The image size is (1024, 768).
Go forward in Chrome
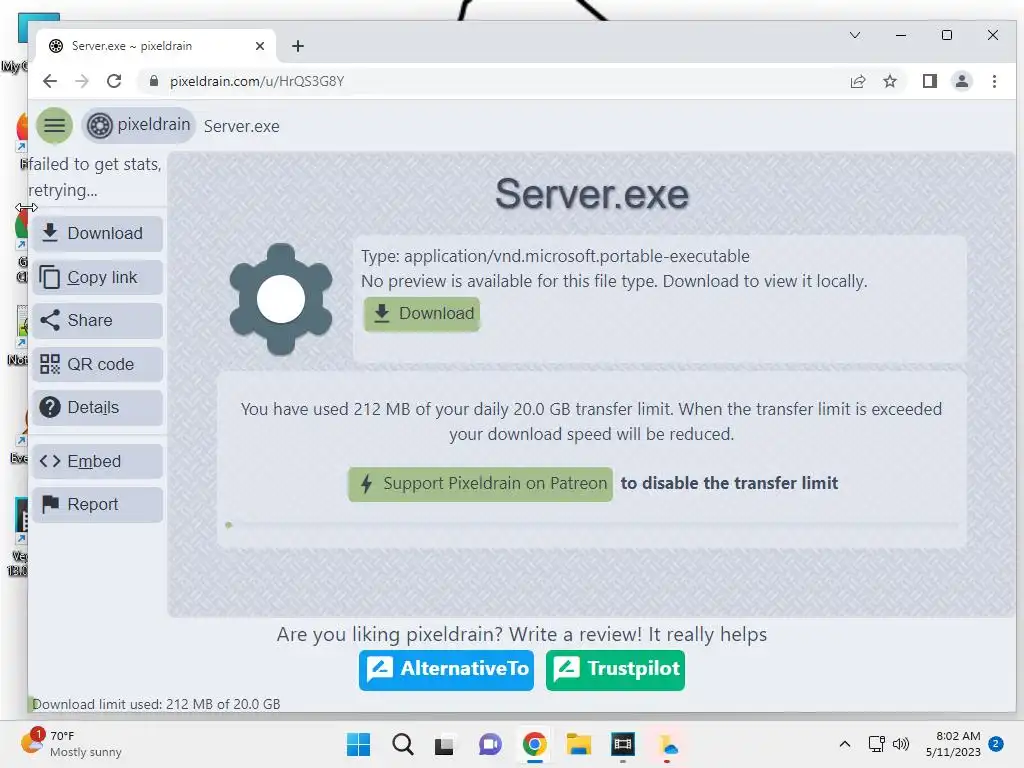coord(82,81)
